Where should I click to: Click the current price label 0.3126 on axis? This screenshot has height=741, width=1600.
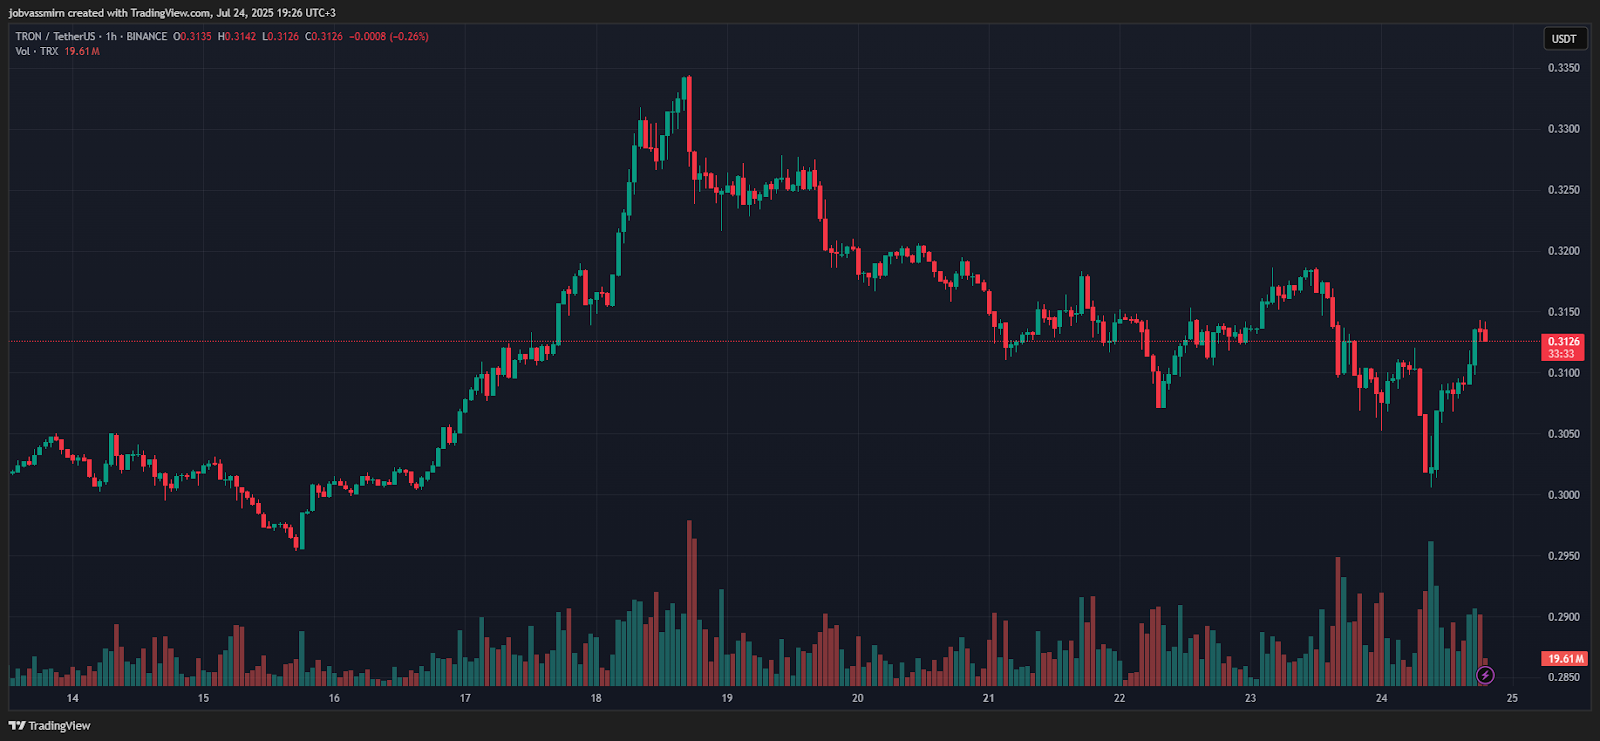(1565, 341)
